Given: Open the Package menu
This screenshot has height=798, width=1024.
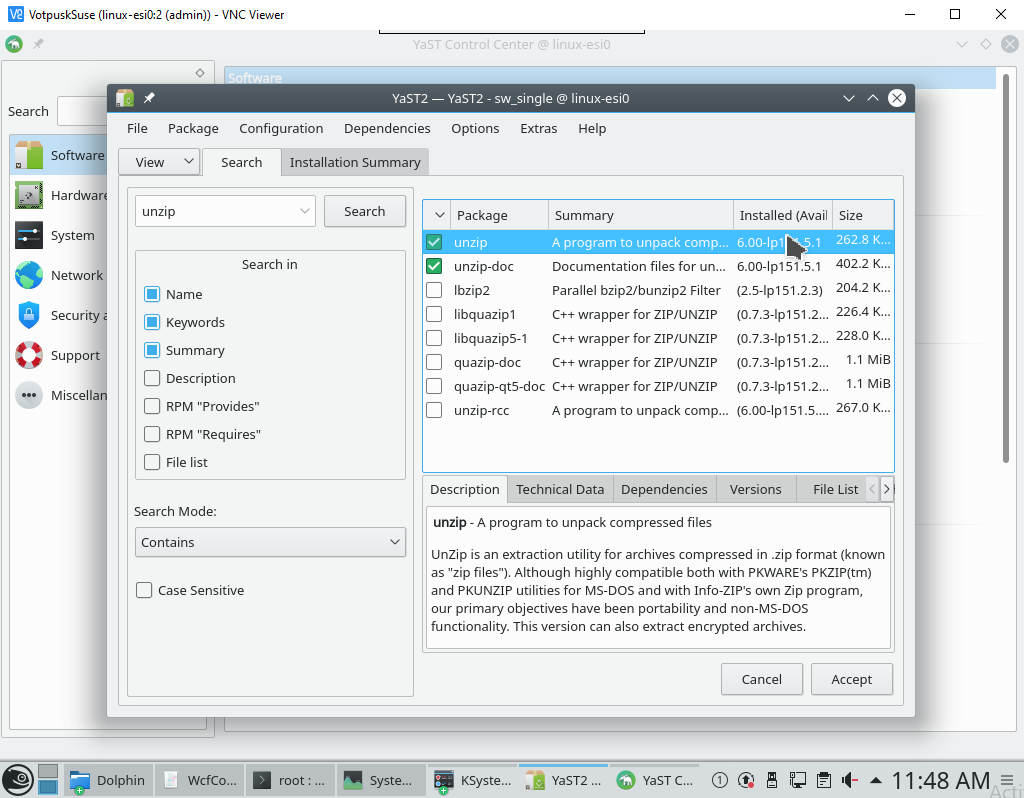Looking at the screenshot, I should pos(193,128).
